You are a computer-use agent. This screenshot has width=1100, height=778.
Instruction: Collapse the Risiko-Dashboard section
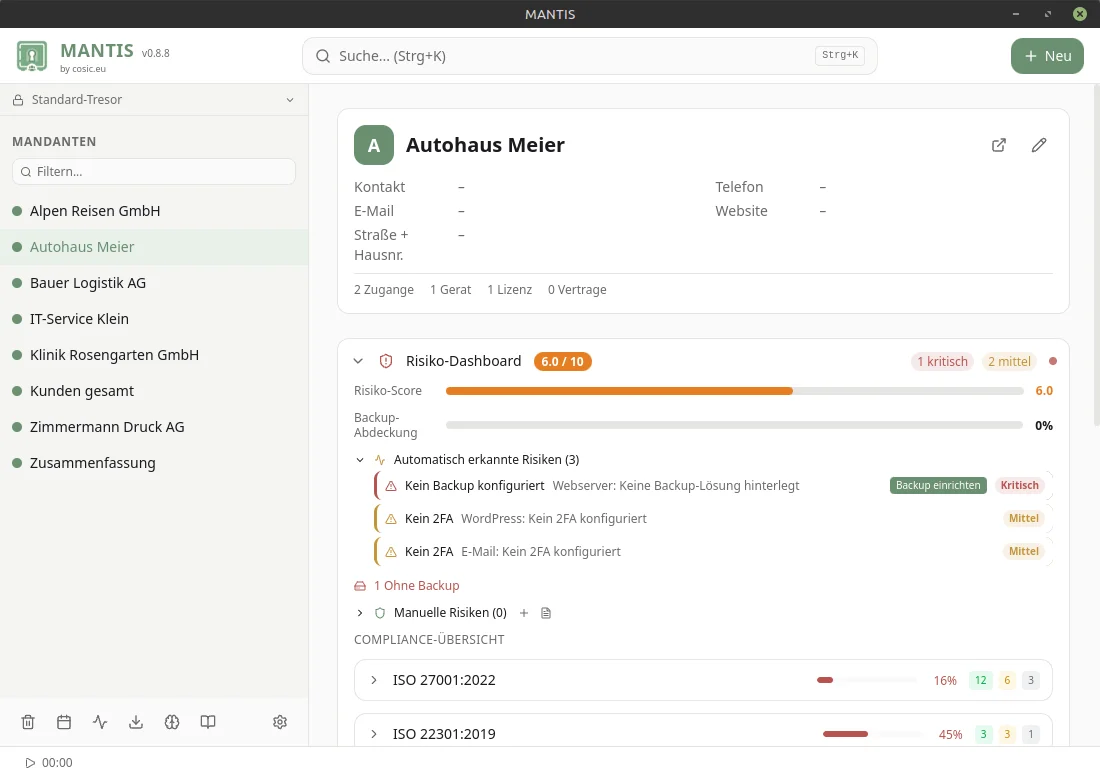pos(358,361)
